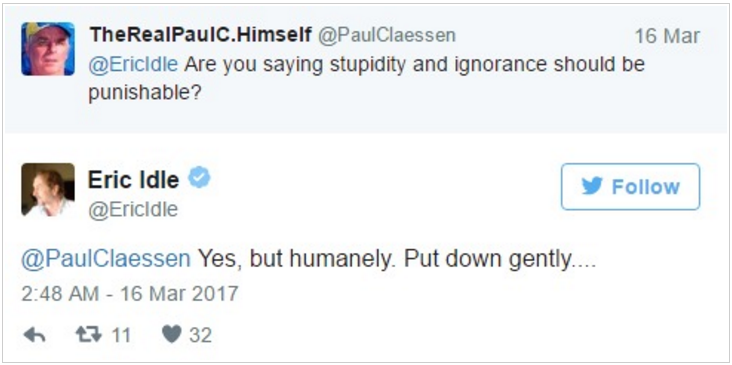Screen dimensions: 732x365
Task: Open the TheRealPaulC.Himself display name
Action: coord(200,35)
